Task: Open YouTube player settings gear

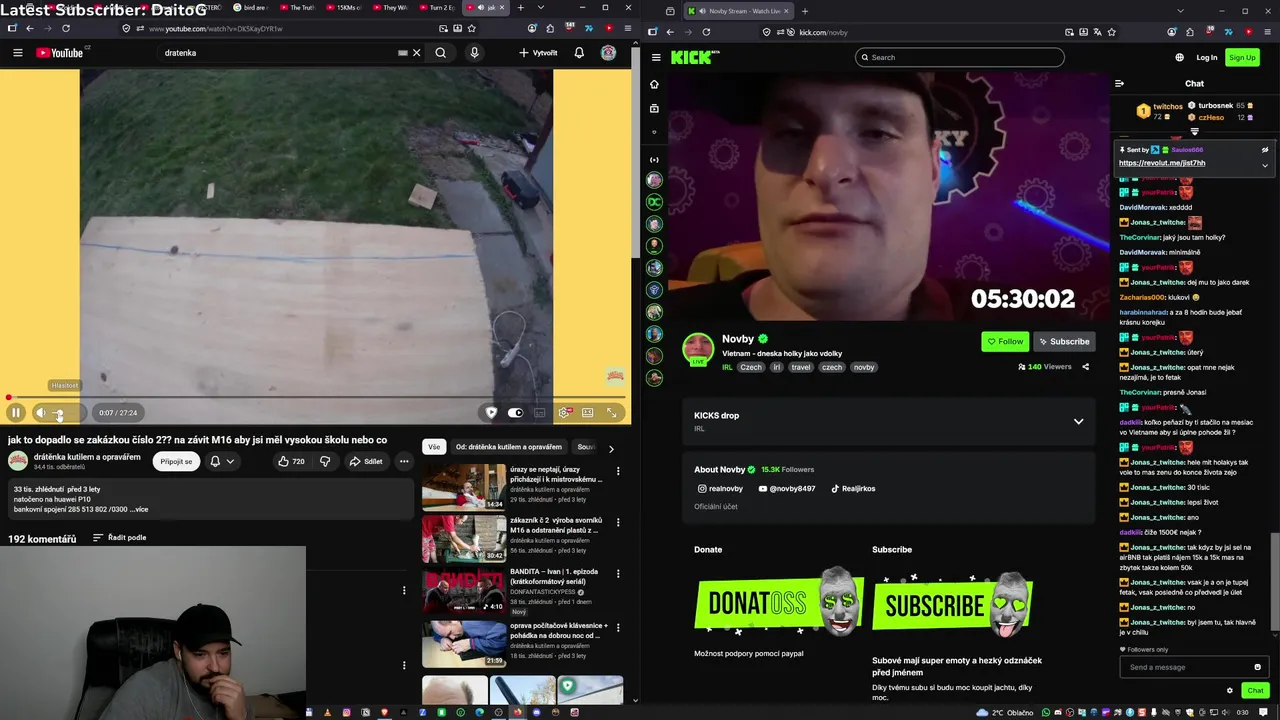Action: click(x=565, y=412)
